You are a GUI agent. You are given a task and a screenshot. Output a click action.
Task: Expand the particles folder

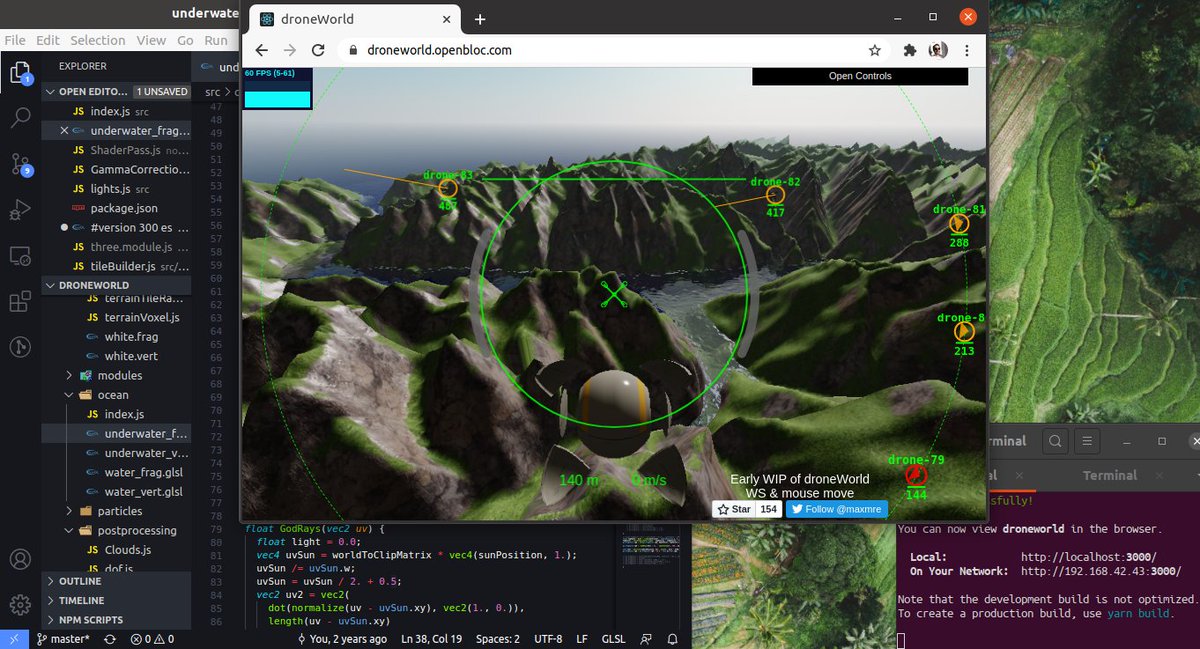tap(116, 511)
